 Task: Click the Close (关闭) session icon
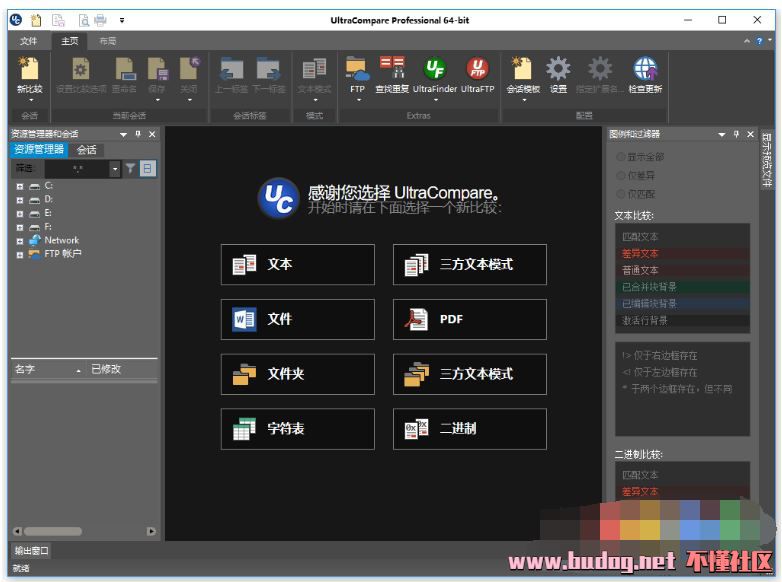pos(189,69)
